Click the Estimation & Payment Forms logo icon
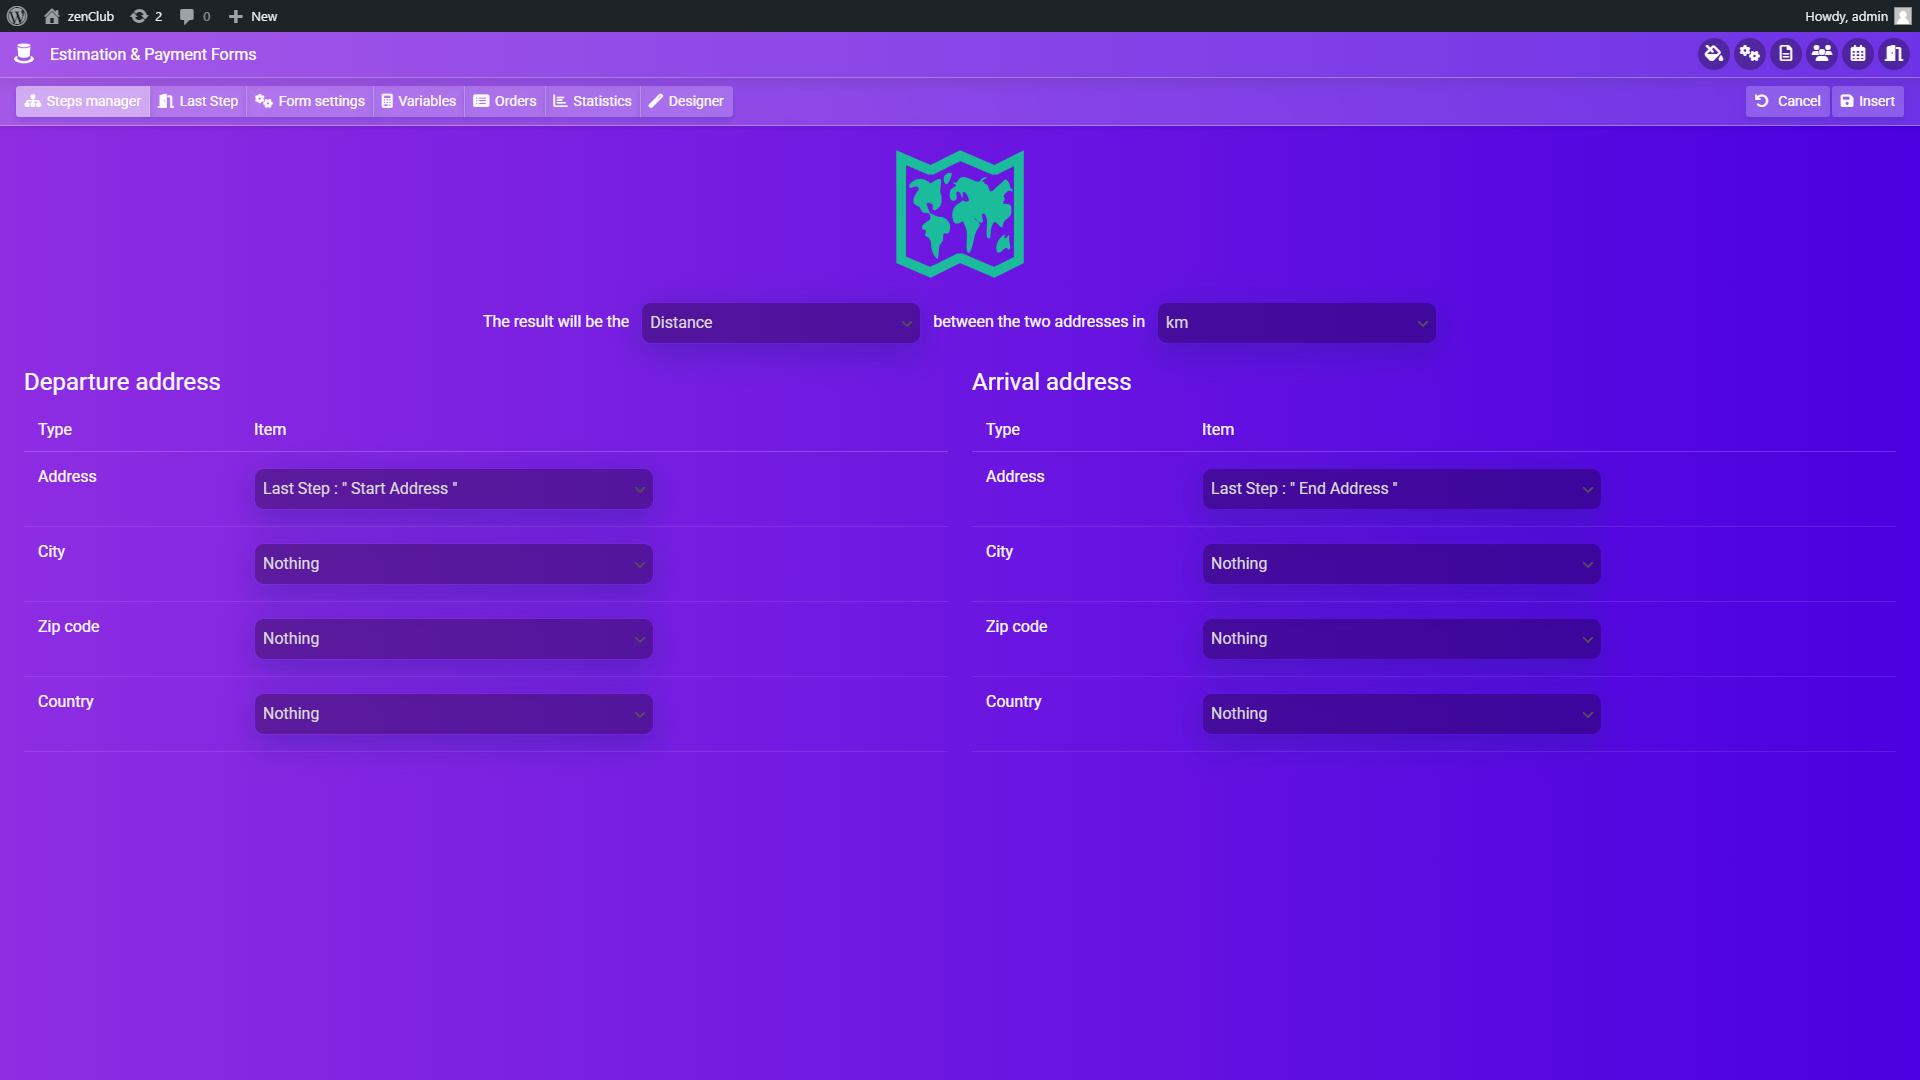The width and height of the screenshot is (1920, 1080). coord(24,54)
